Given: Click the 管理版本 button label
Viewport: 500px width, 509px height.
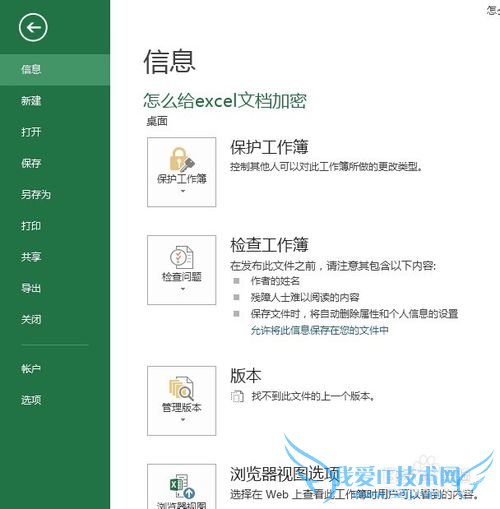Looking at the screenshot, I should (x=182, y=408).
